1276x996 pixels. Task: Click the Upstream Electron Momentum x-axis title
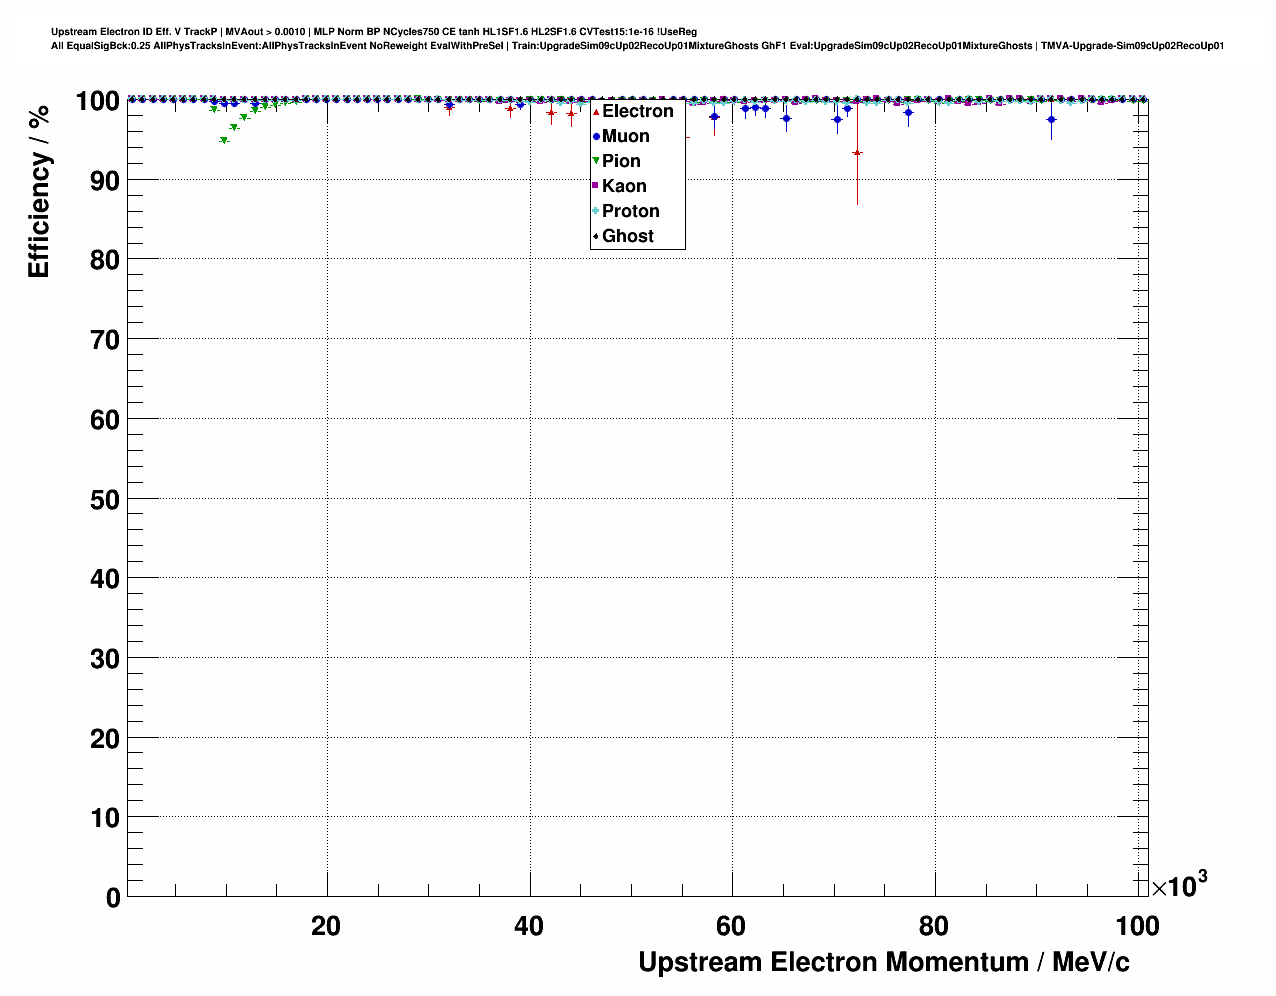click(883, 962)
